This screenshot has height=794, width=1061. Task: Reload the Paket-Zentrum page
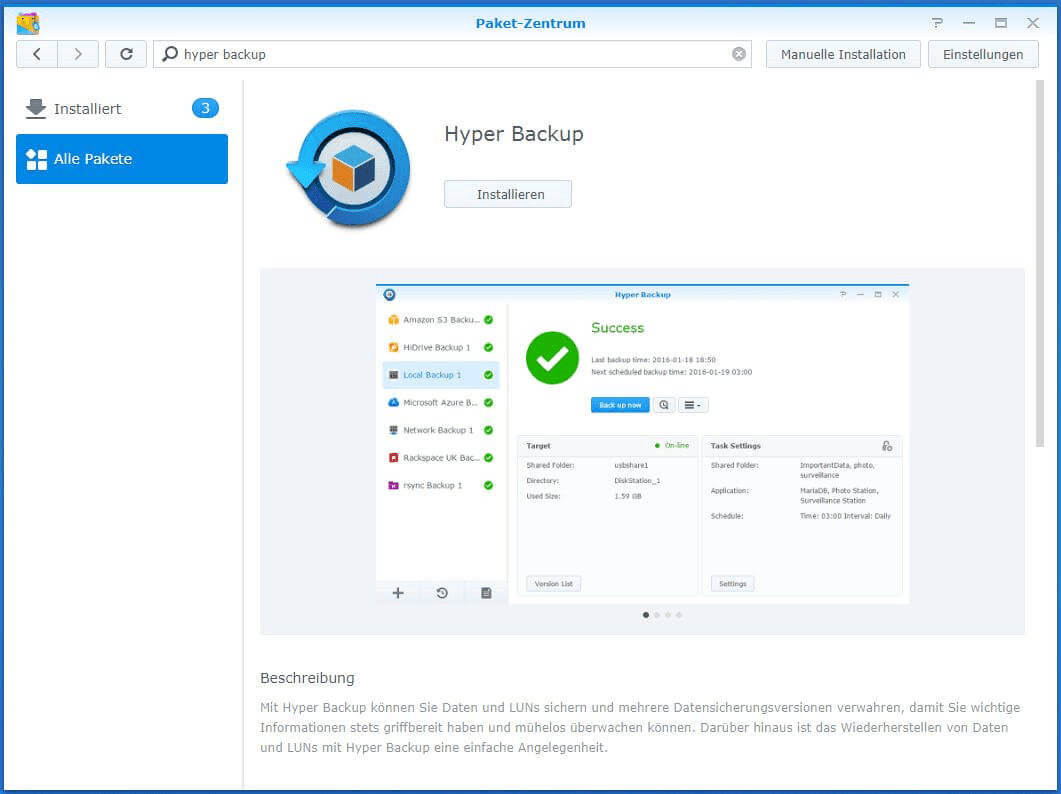[126, 54]
